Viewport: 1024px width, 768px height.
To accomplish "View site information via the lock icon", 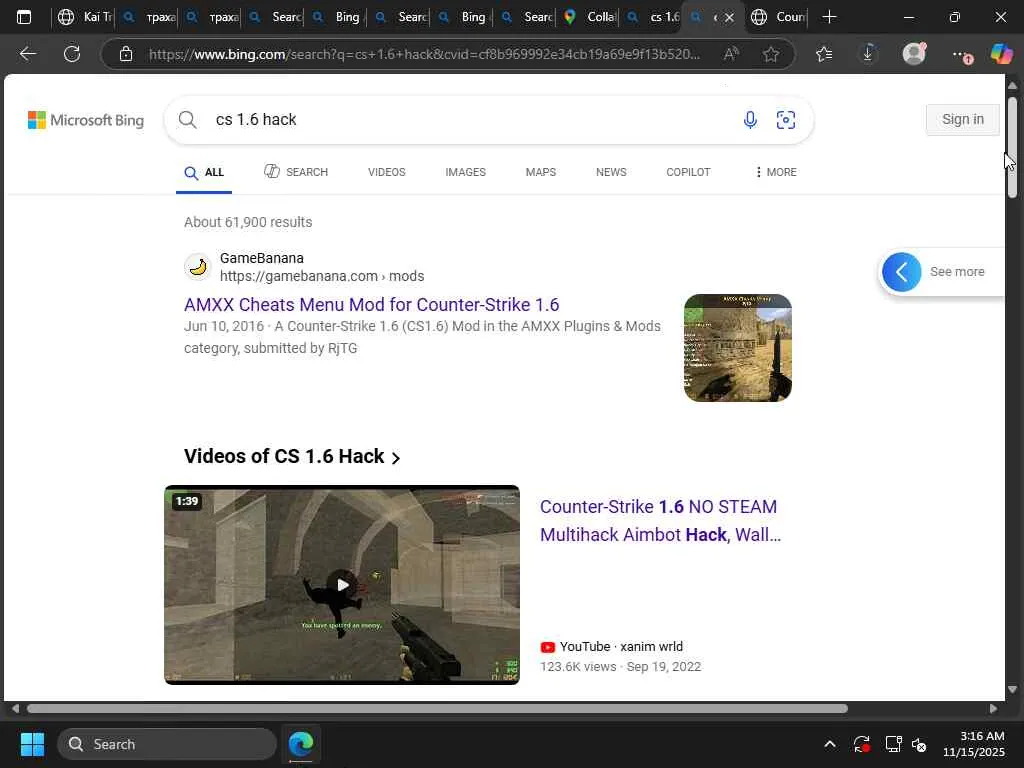I will pos(126,54).
